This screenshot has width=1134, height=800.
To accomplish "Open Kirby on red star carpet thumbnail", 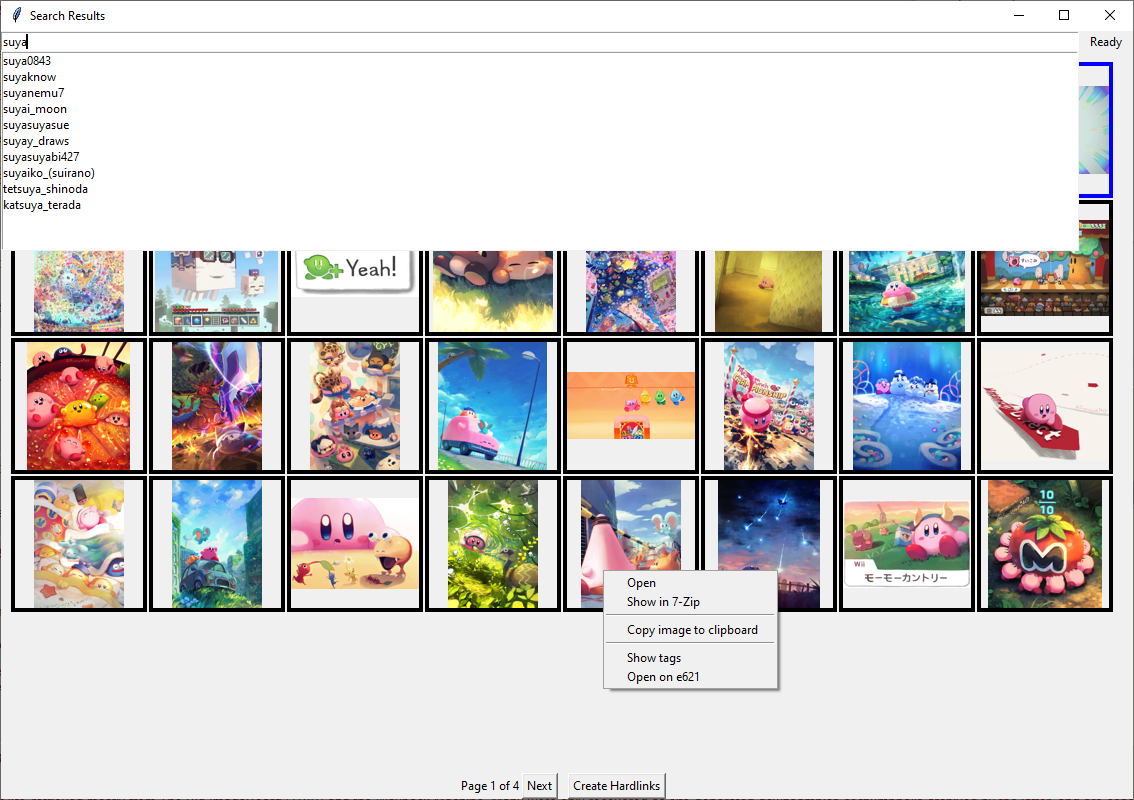I will pyautogui.click(x=1044, y=406).
